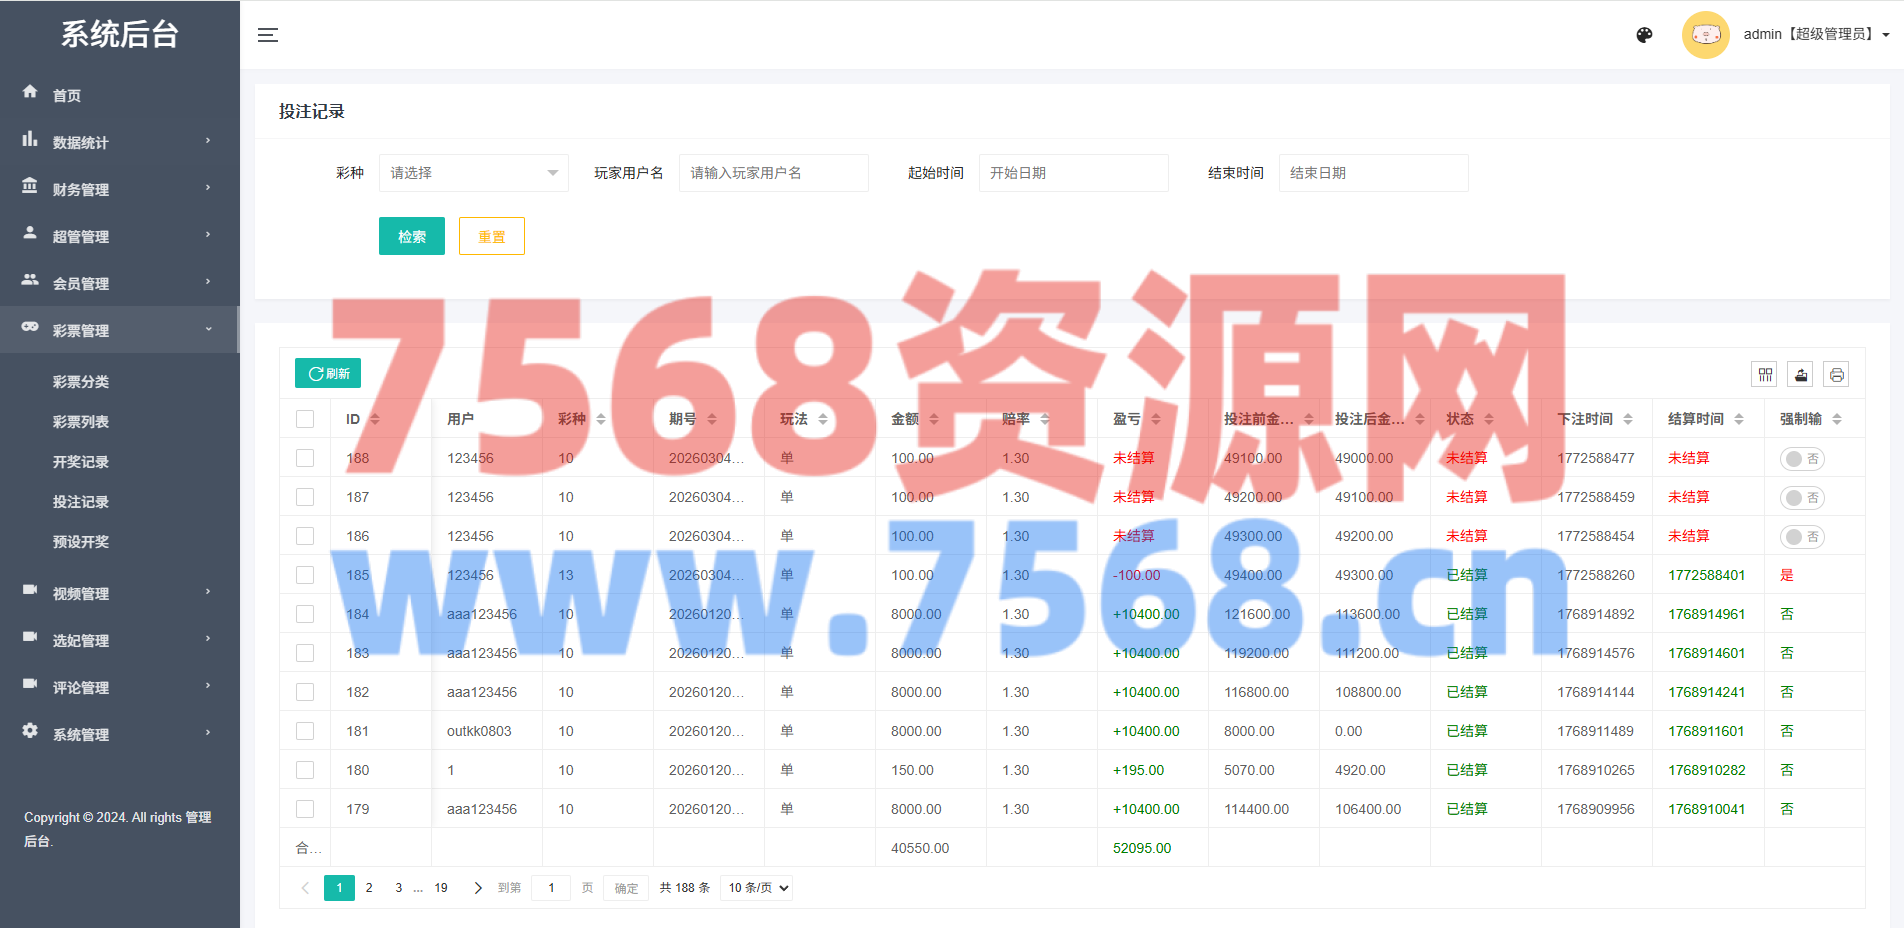Viewport: 1904px width, 928px height.
Task: Open the 彩种 lottery type dropdown
Action: coord(473,173)
